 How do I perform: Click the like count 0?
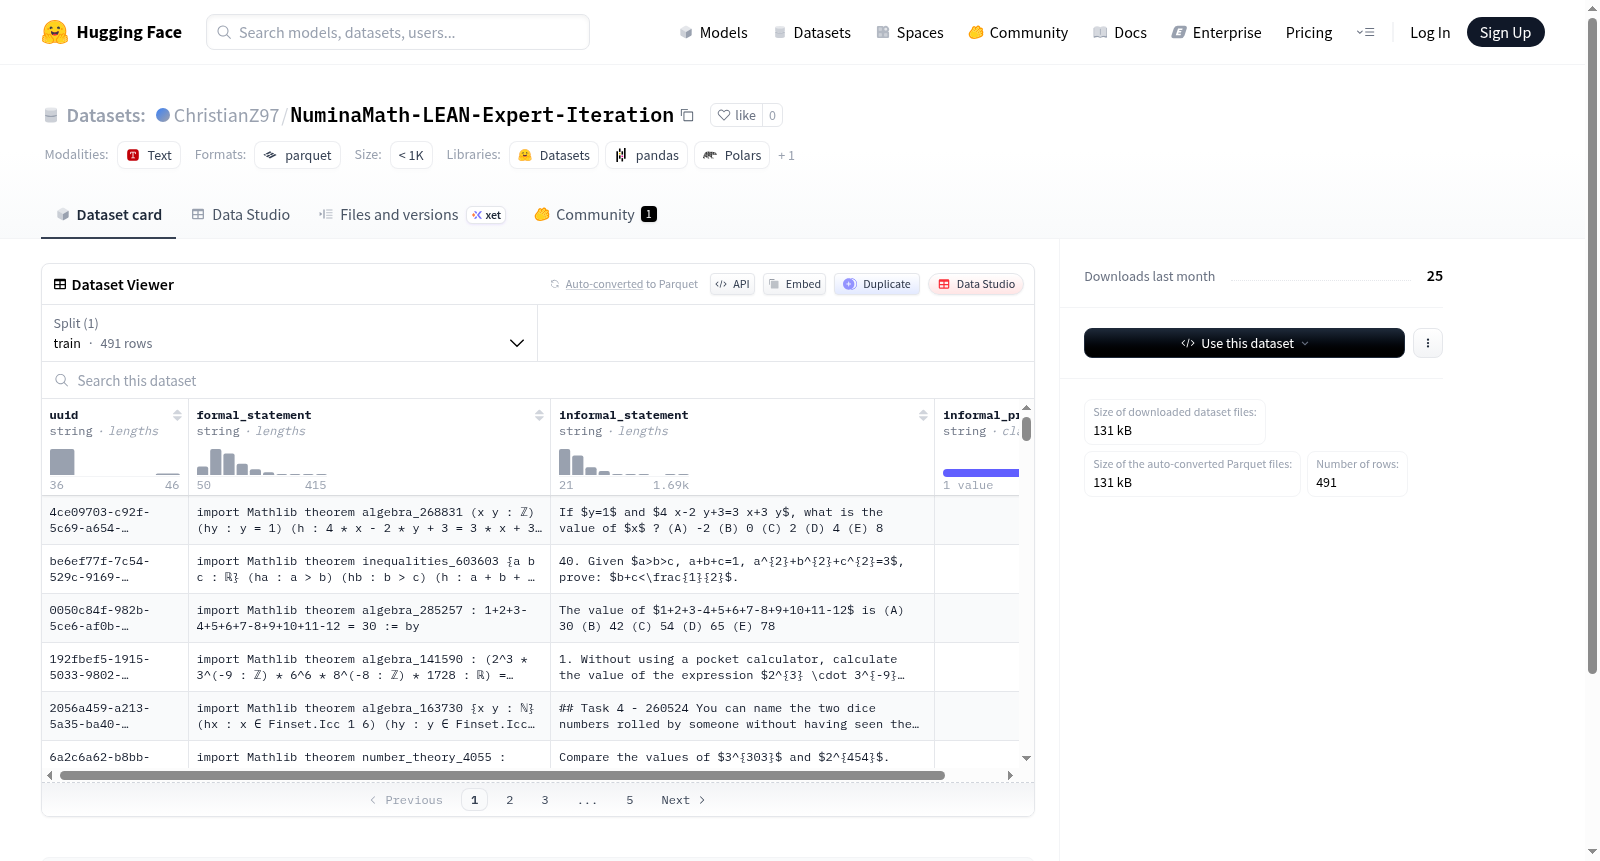click(x=772, y=115)
